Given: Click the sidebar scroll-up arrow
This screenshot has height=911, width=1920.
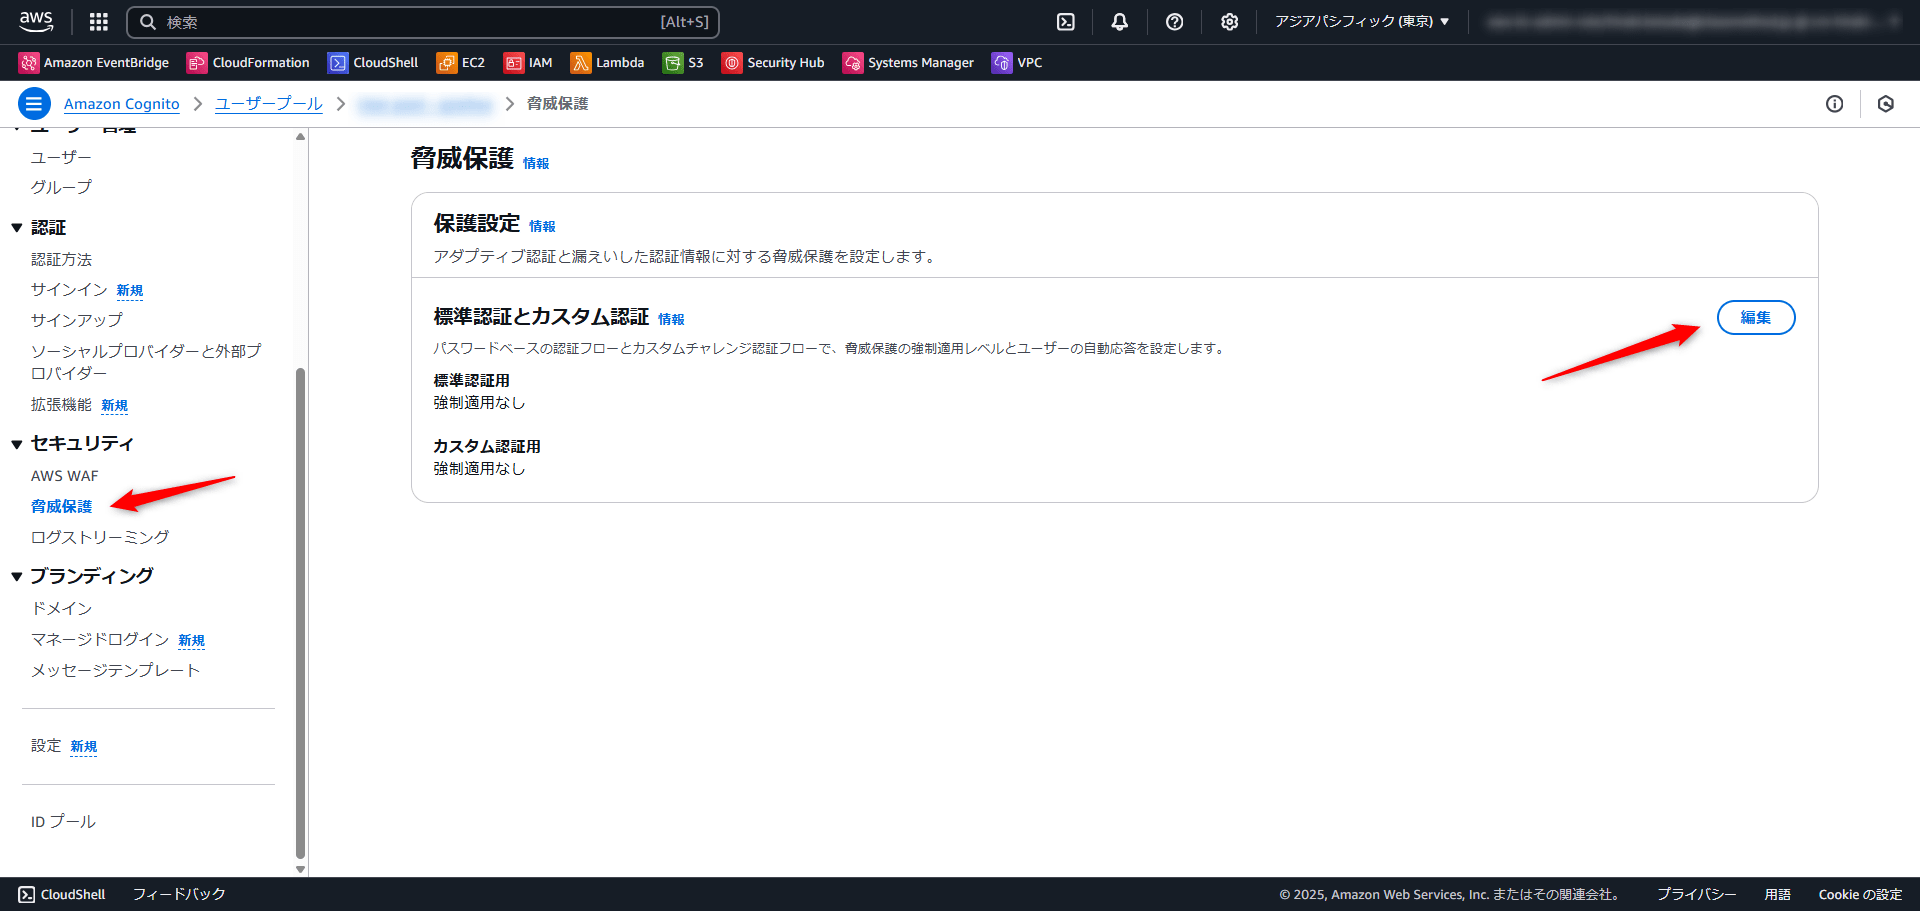Looking at the screenshot, I should 300,137.
